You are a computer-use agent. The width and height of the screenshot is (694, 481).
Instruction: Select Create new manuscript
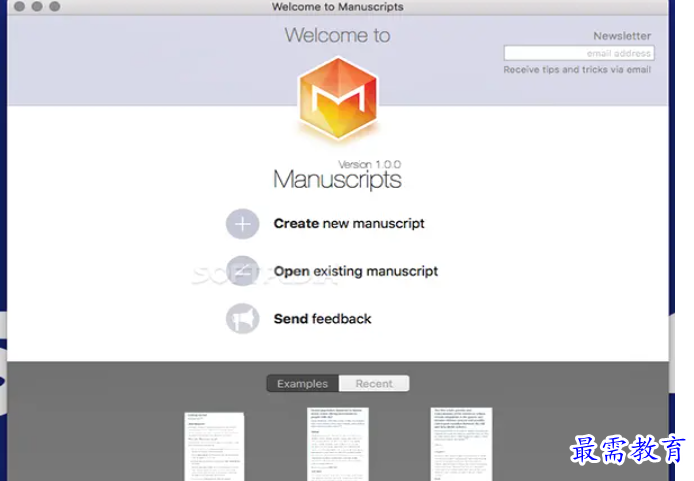(349, 223)
